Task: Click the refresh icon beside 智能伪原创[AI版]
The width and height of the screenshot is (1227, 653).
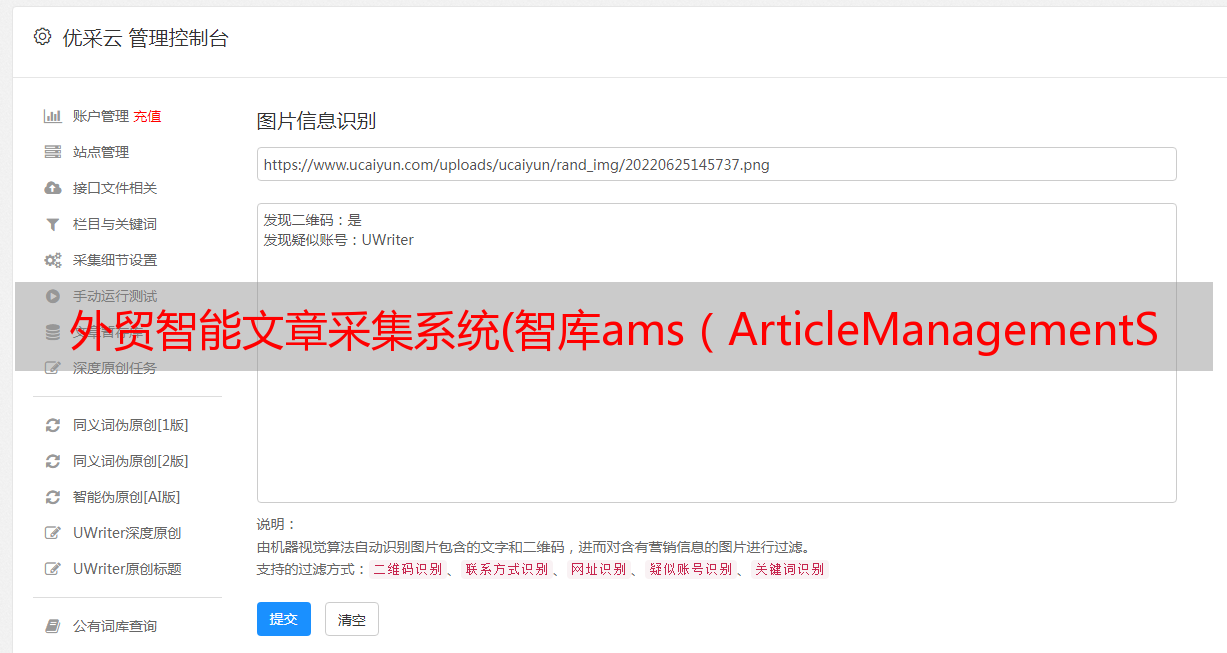Action: click(x=53, y=497)
